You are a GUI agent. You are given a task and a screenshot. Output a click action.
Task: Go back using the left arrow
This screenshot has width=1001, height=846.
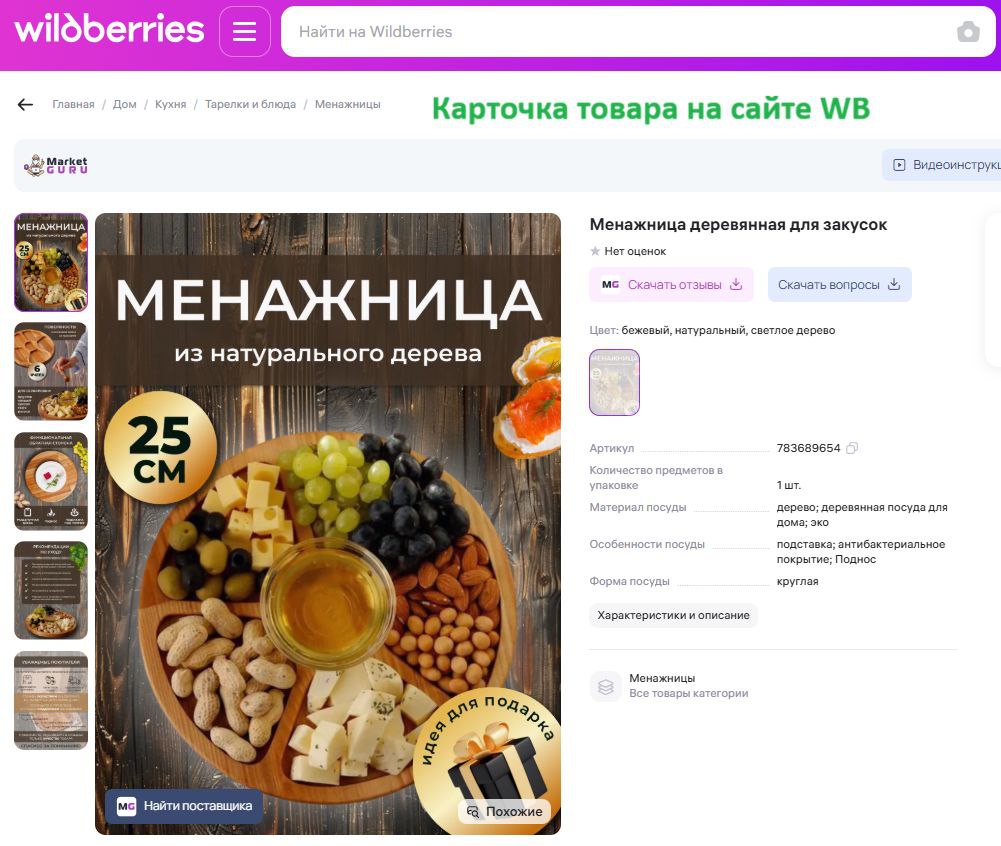pyautogui.click(x=26, y=105)
